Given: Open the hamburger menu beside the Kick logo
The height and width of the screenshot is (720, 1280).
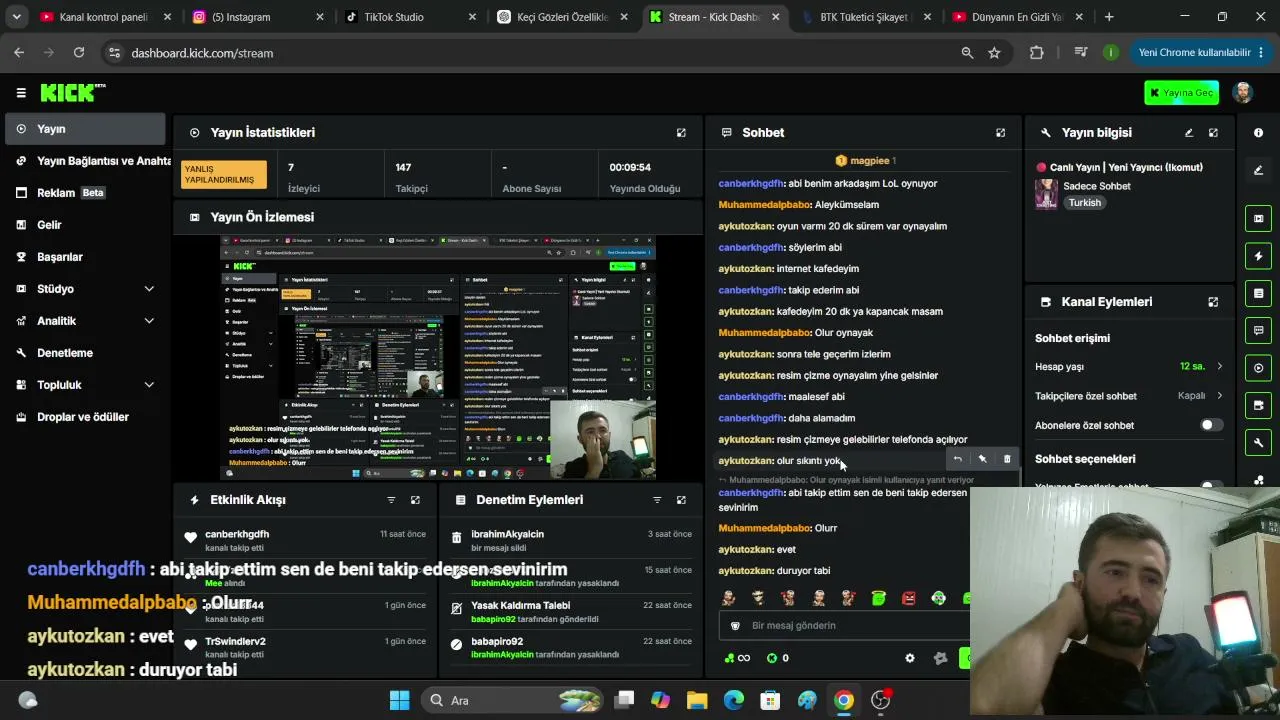Looking at the screenshot, I should pos(21,93).
